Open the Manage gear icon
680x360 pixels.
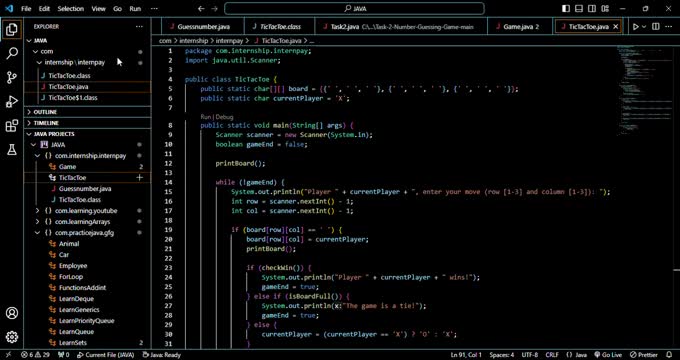[x=12, y=337]
